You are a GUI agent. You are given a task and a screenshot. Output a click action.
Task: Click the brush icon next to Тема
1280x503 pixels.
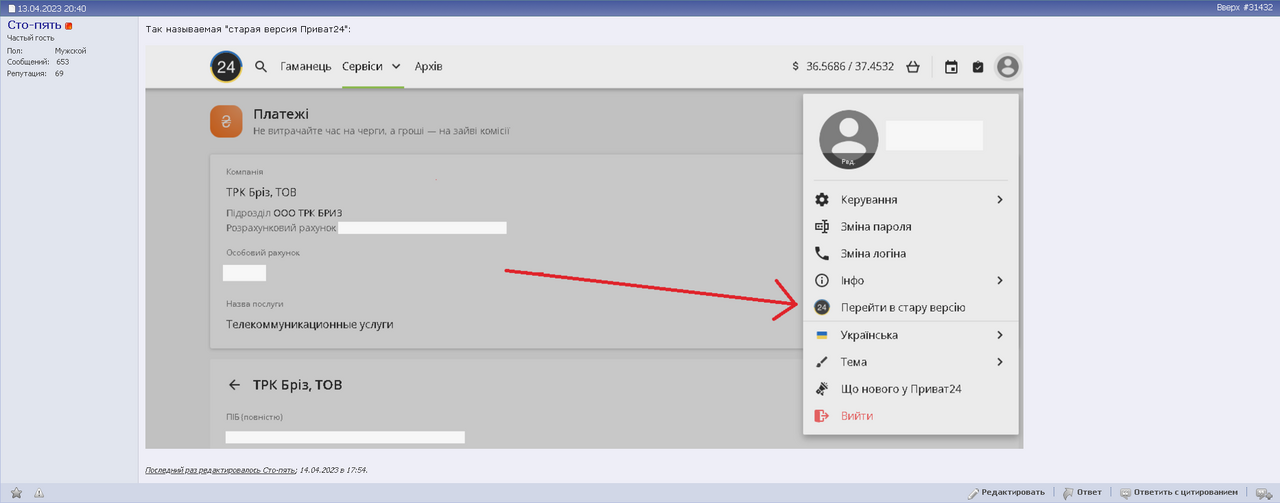pos(822,362)
